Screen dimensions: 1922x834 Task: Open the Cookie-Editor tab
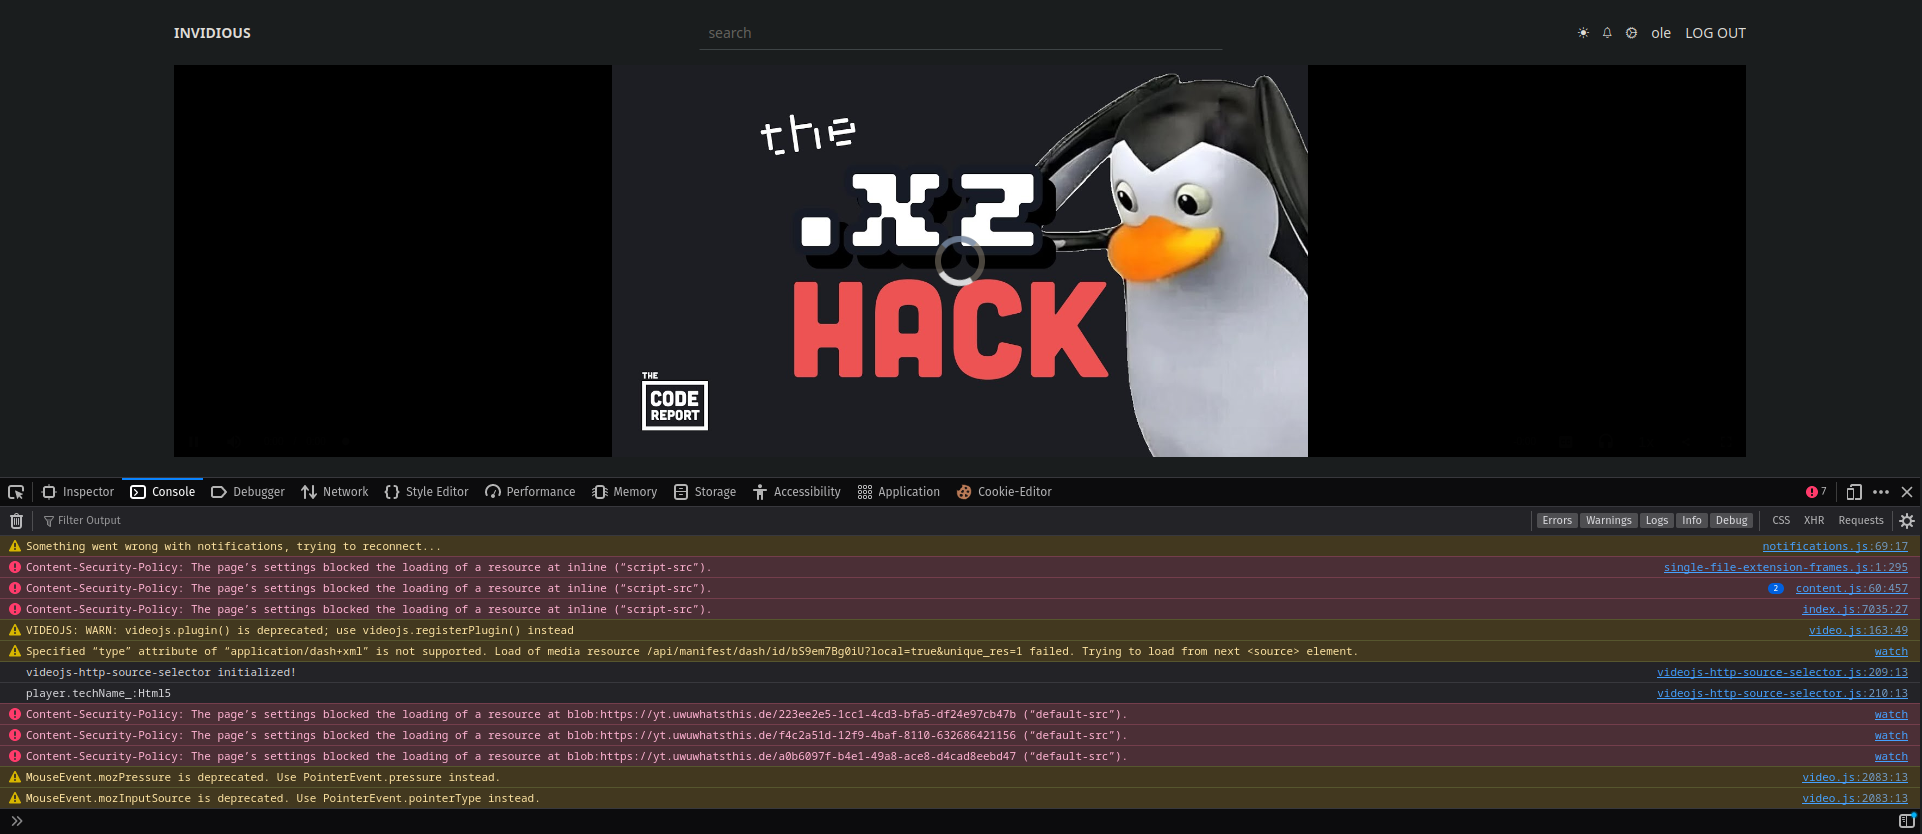click(x=1004, y=492)
